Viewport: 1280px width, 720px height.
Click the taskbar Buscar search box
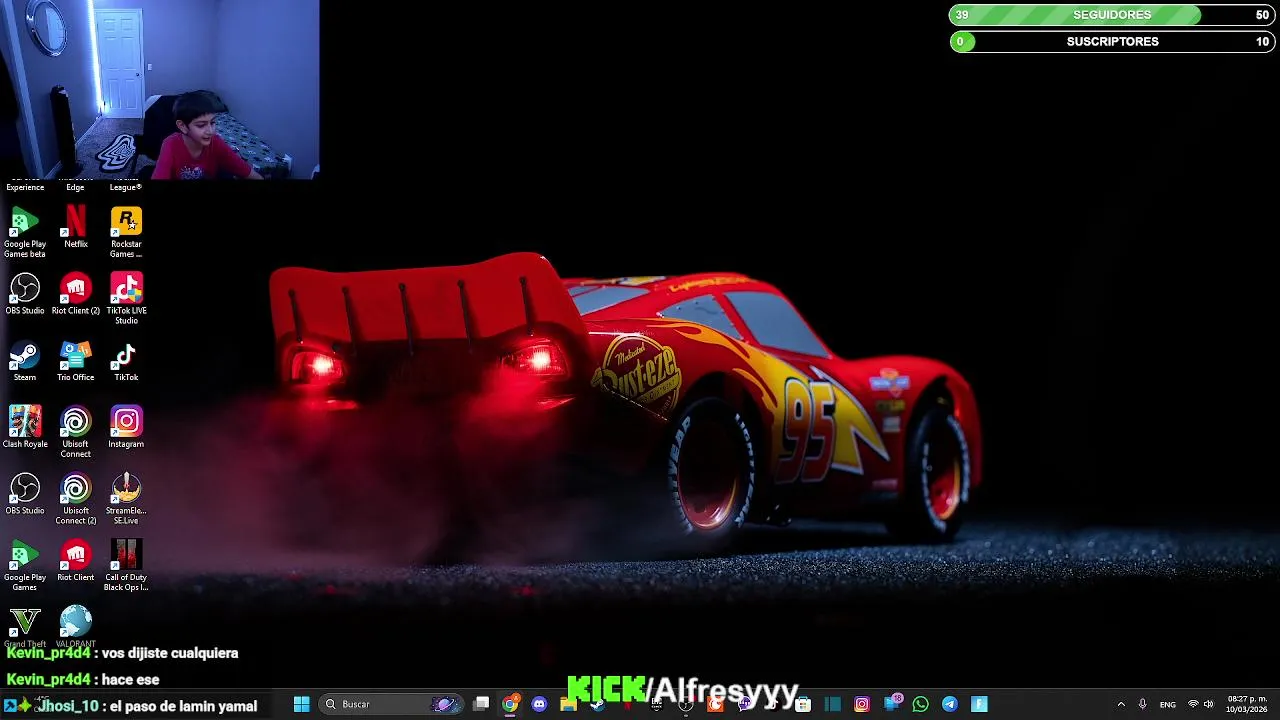pos(392,704)
